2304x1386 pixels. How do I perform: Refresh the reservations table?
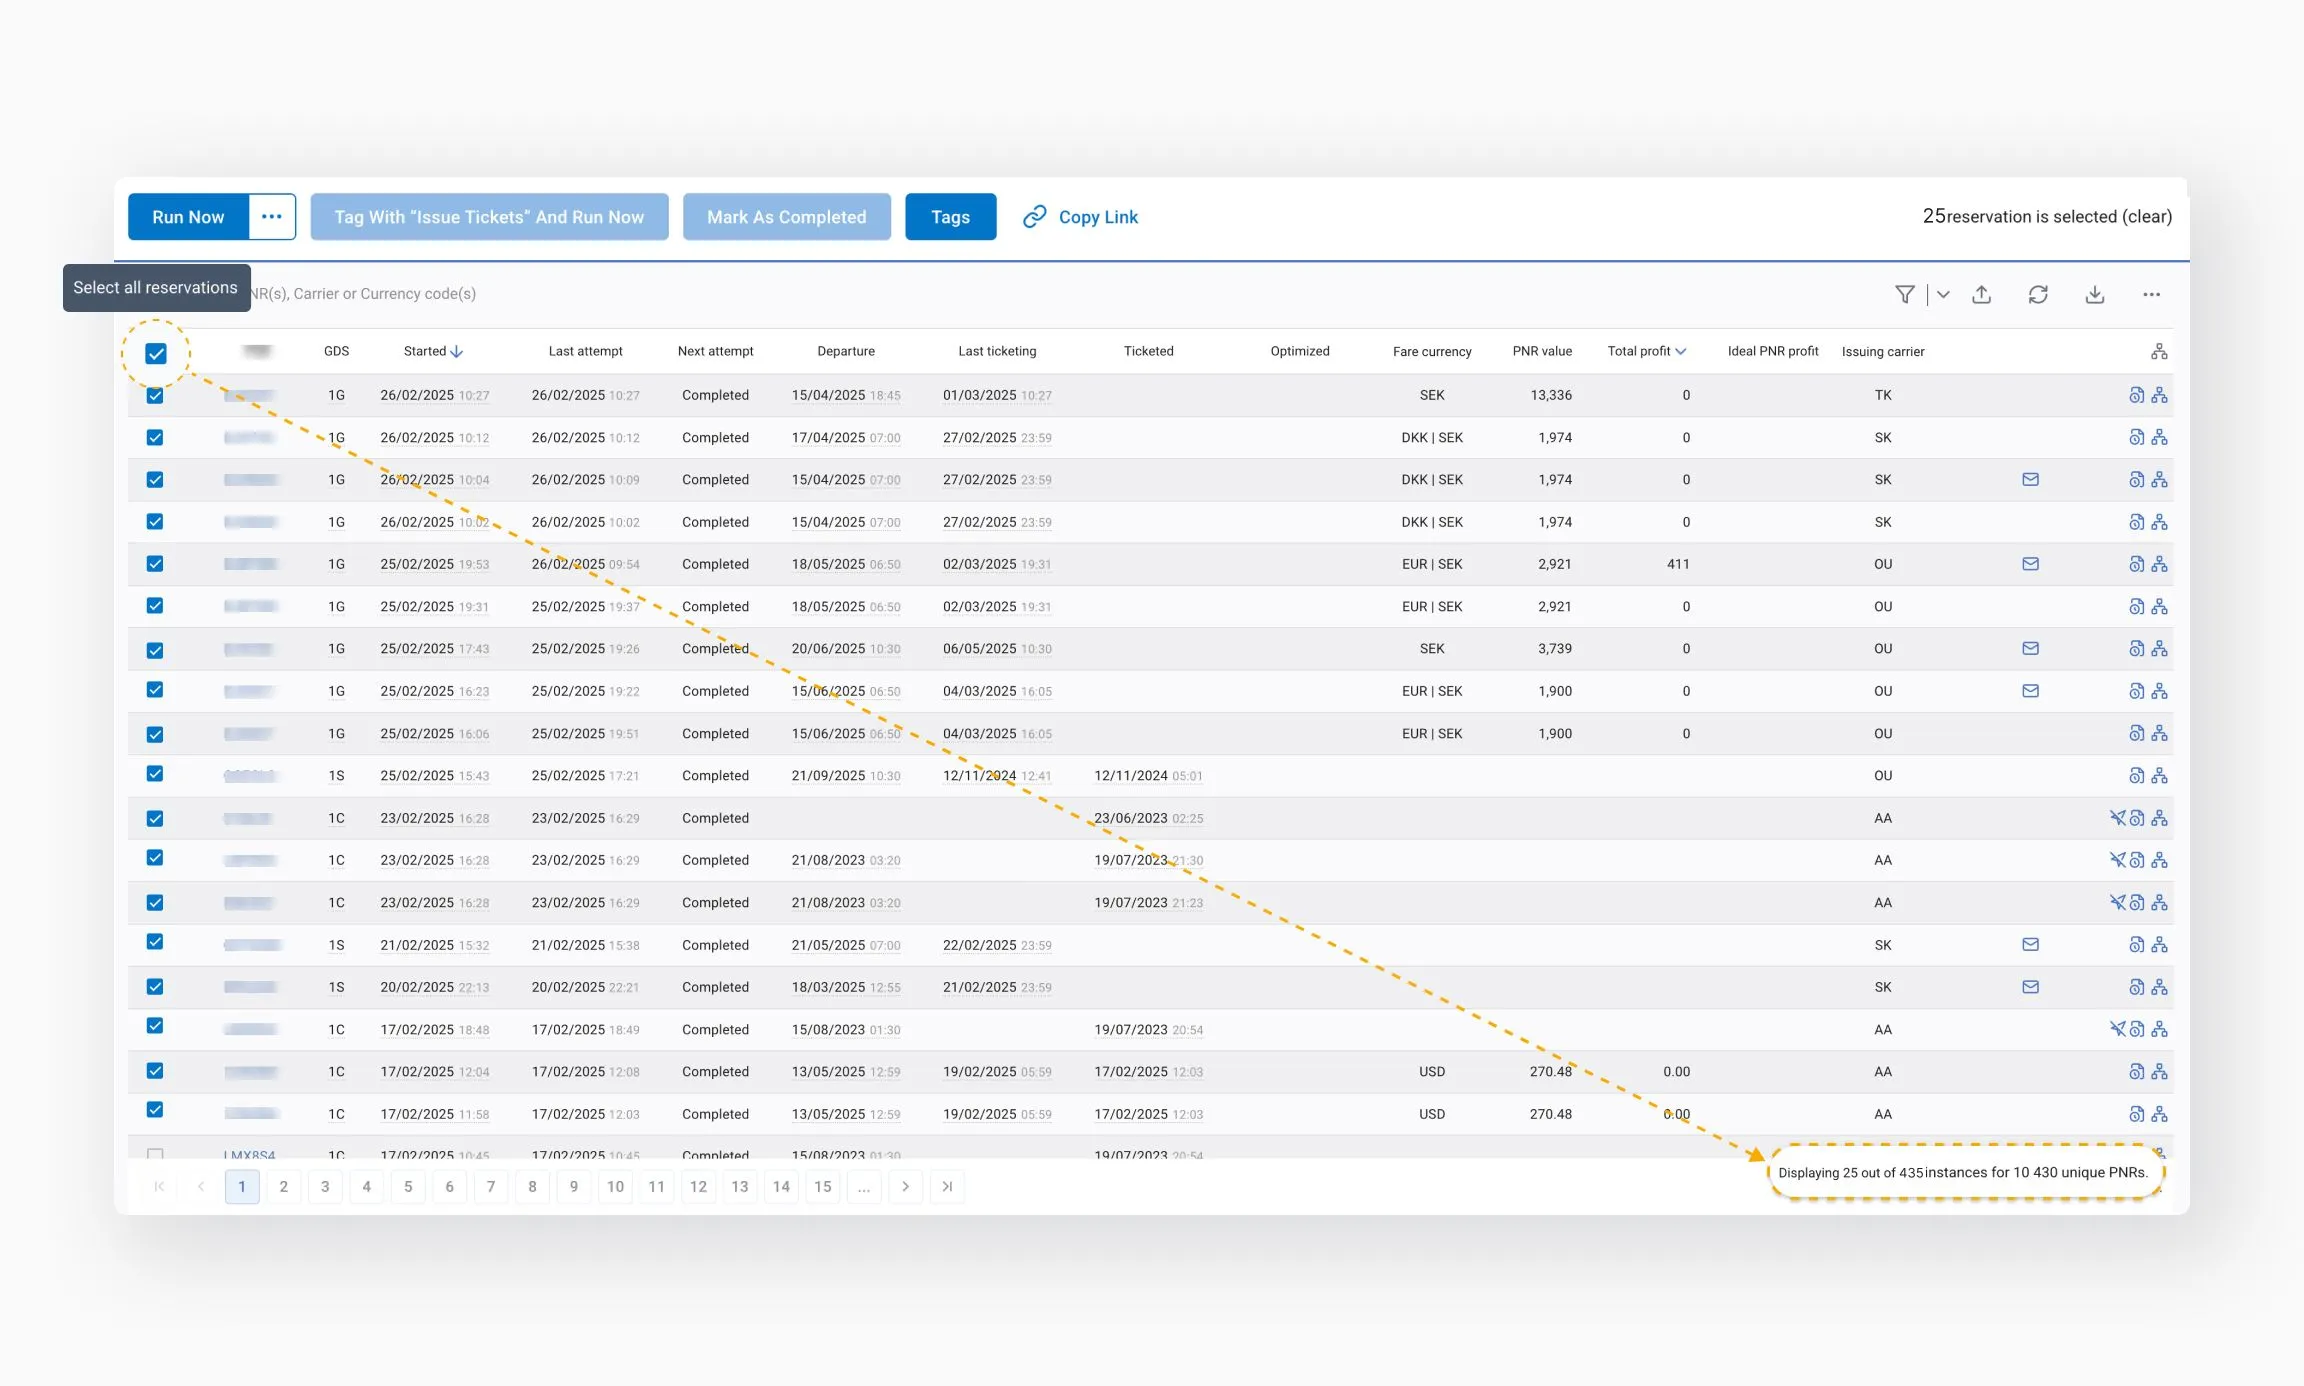coord(2038,294)
